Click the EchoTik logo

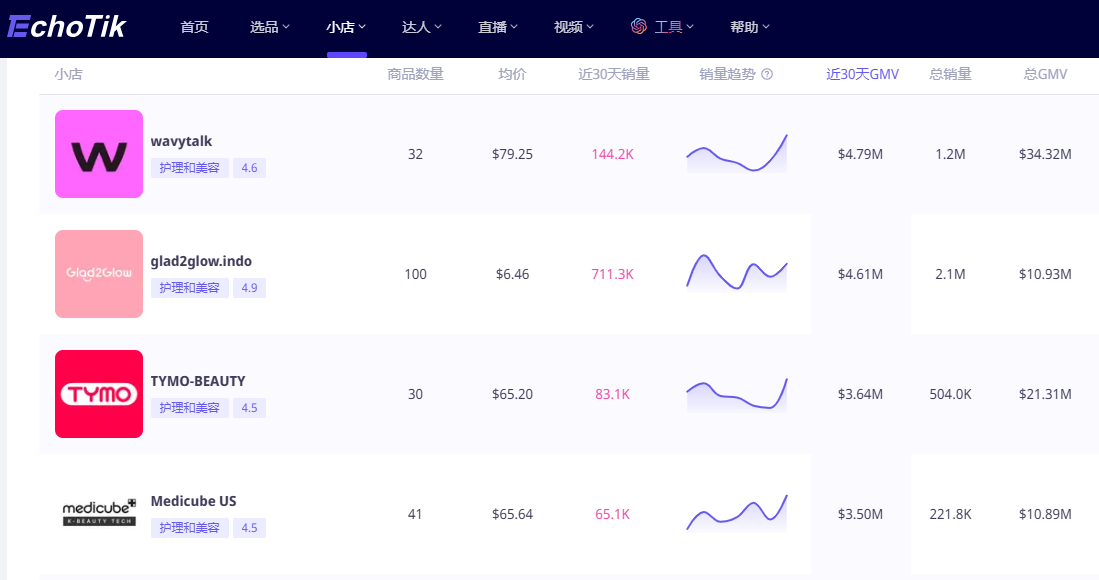coord(66,27)
